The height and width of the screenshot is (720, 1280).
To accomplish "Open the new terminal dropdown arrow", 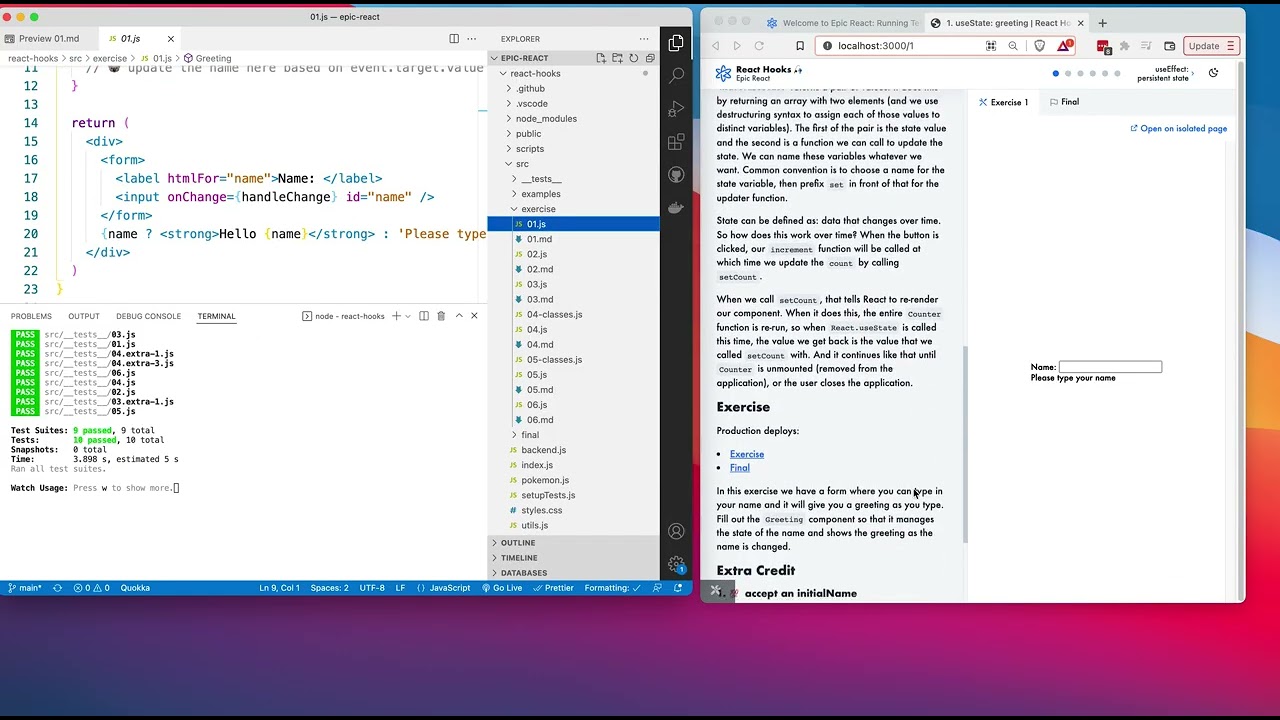I will tap(408, 316).
